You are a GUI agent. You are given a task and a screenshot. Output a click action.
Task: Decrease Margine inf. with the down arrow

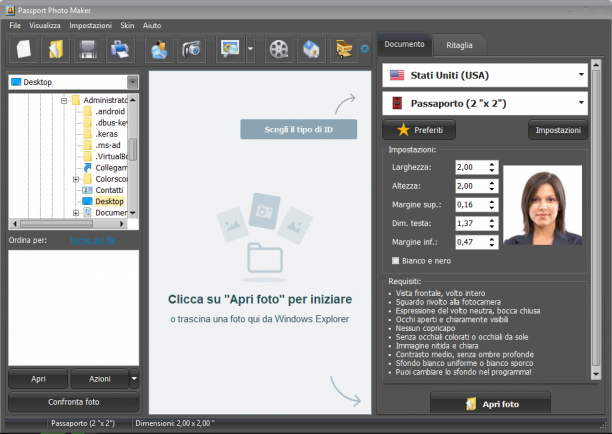point(492,245)
